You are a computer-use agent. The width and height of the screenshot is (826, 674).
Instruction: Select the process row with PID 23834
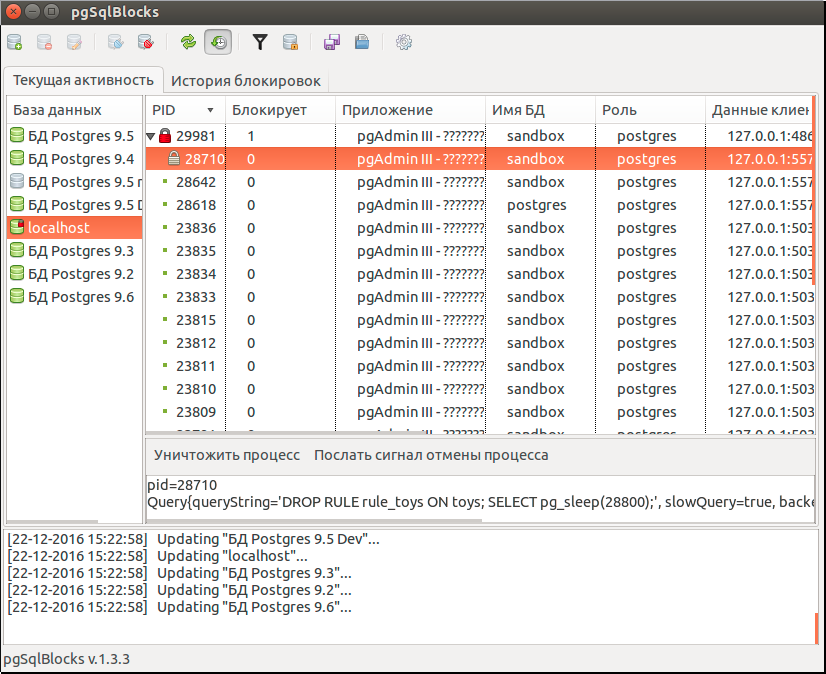[x=479, y=274]
